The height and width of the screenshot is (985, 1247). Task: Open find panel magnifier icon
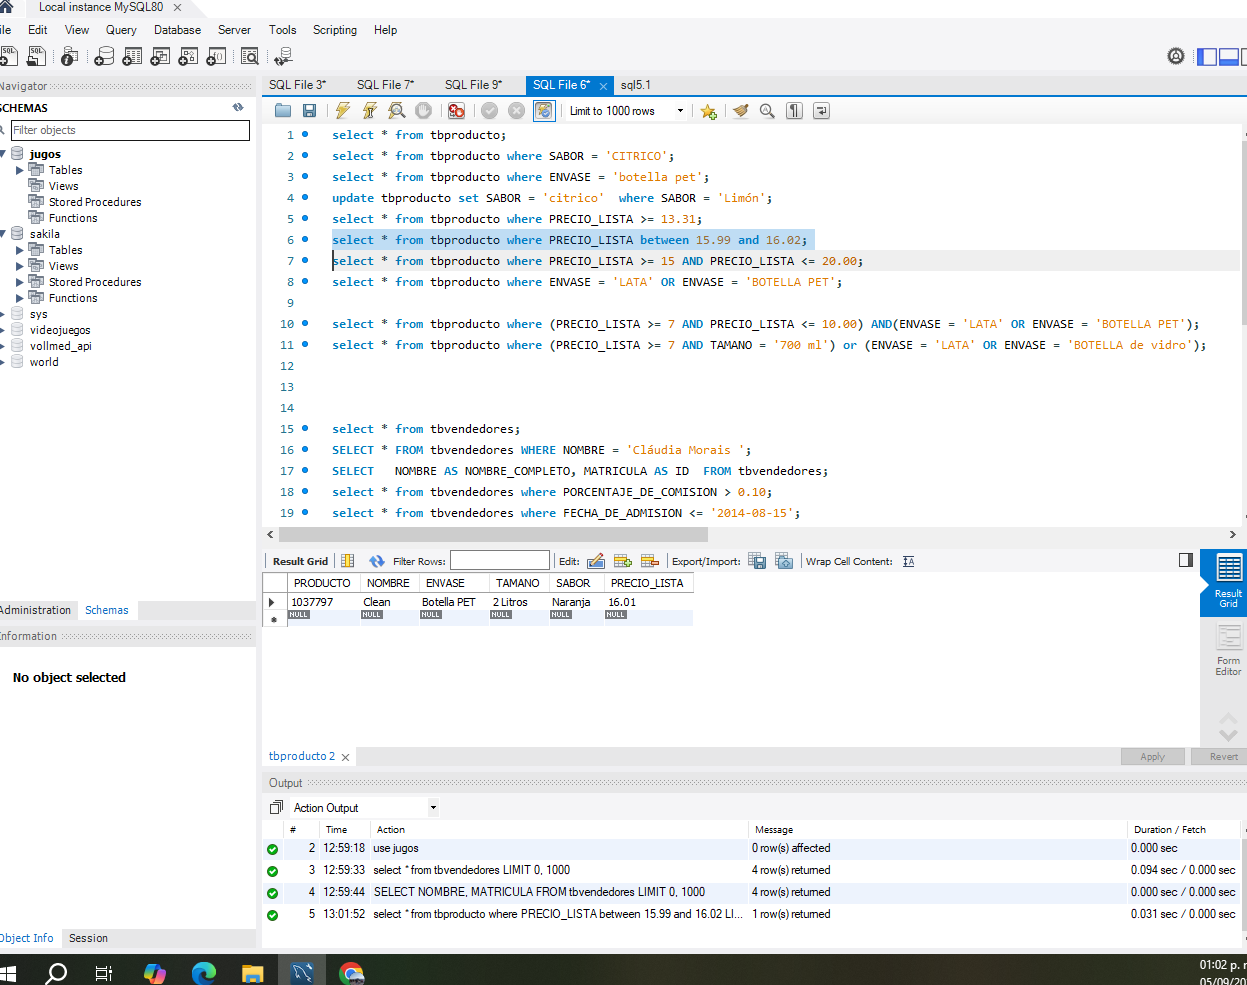pyautogui.click(x=767, y=111)
